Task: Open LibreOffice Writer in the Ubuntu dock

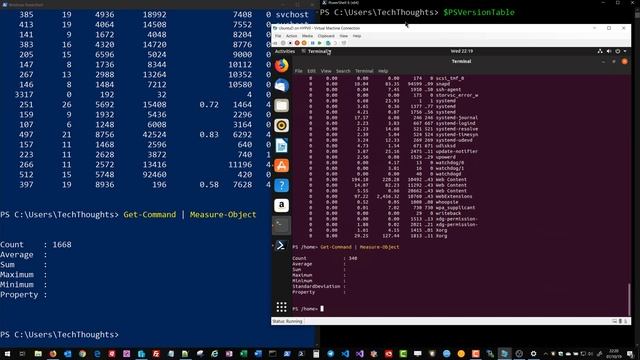Action: tap(281, 145)
